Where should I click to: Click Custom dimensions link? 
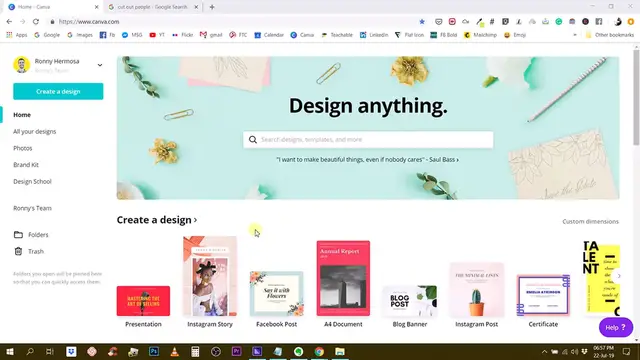(x=590, y=222)
